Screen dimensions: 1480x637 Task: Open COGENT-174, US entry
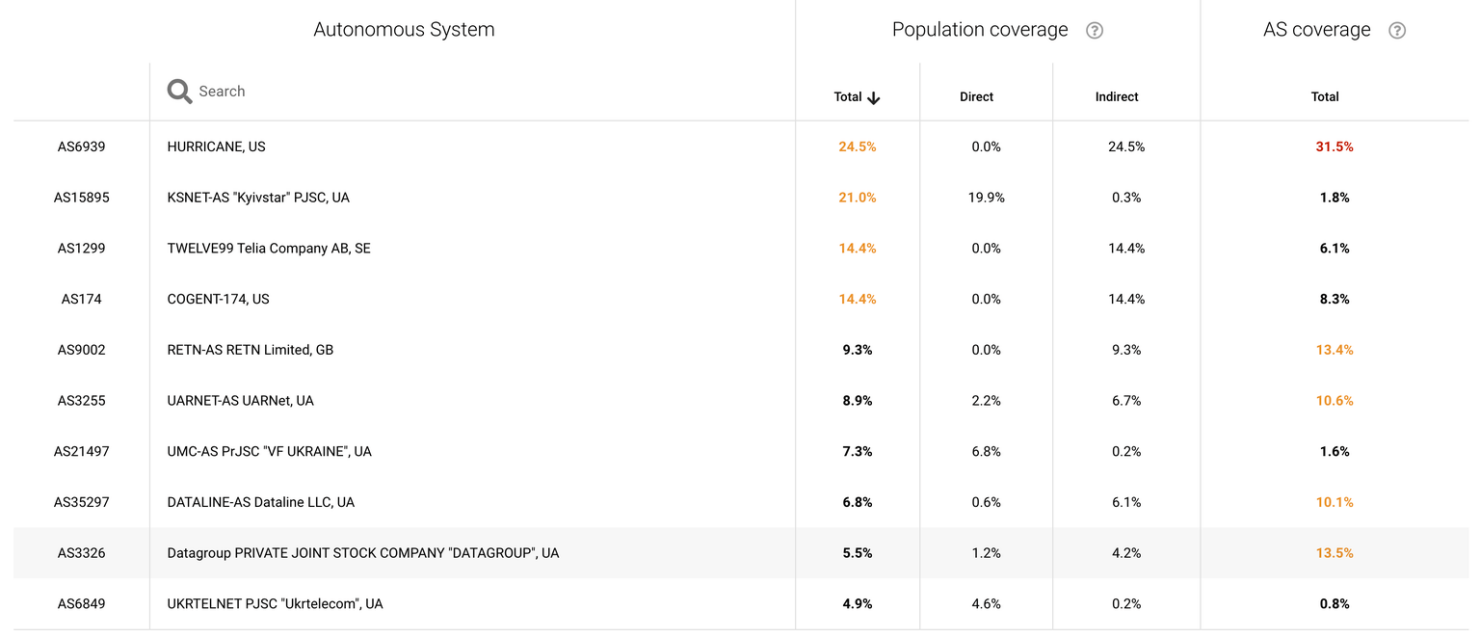point(218,299)
